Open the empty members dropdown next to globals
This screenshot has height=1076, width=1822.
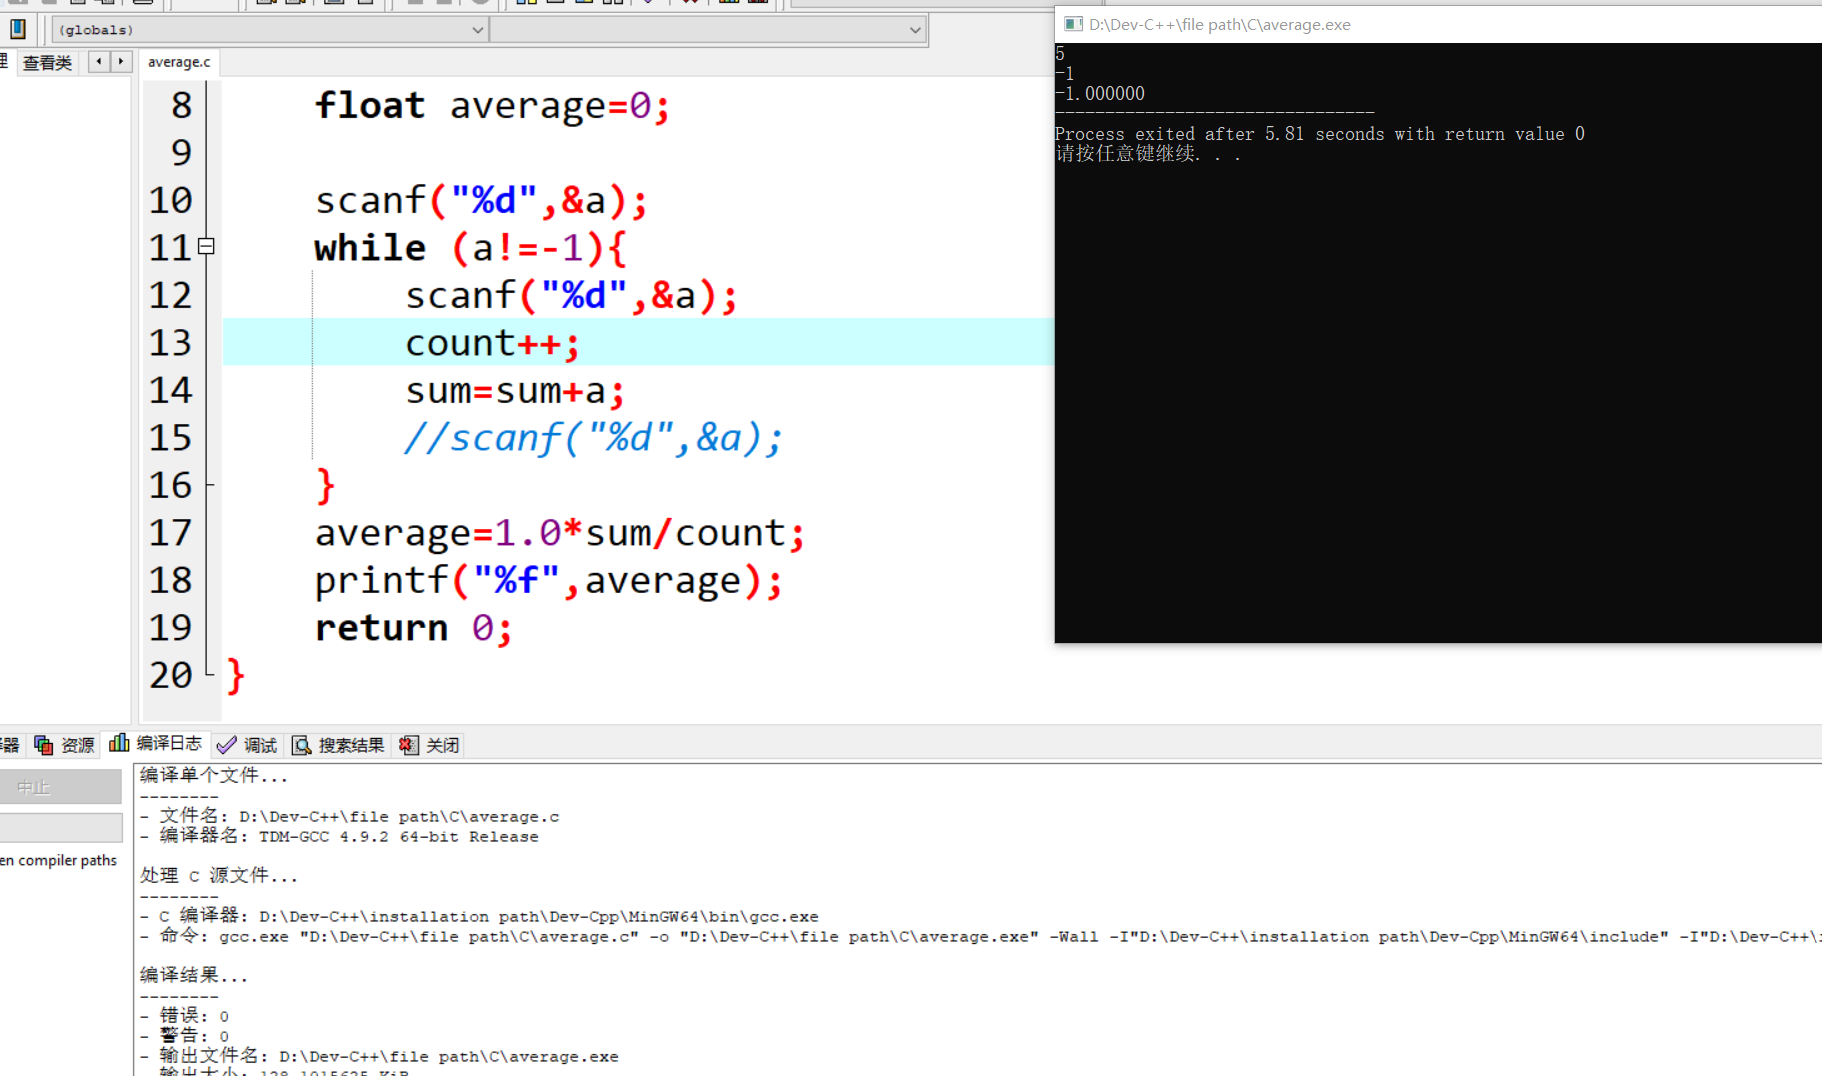pos(708,30)
